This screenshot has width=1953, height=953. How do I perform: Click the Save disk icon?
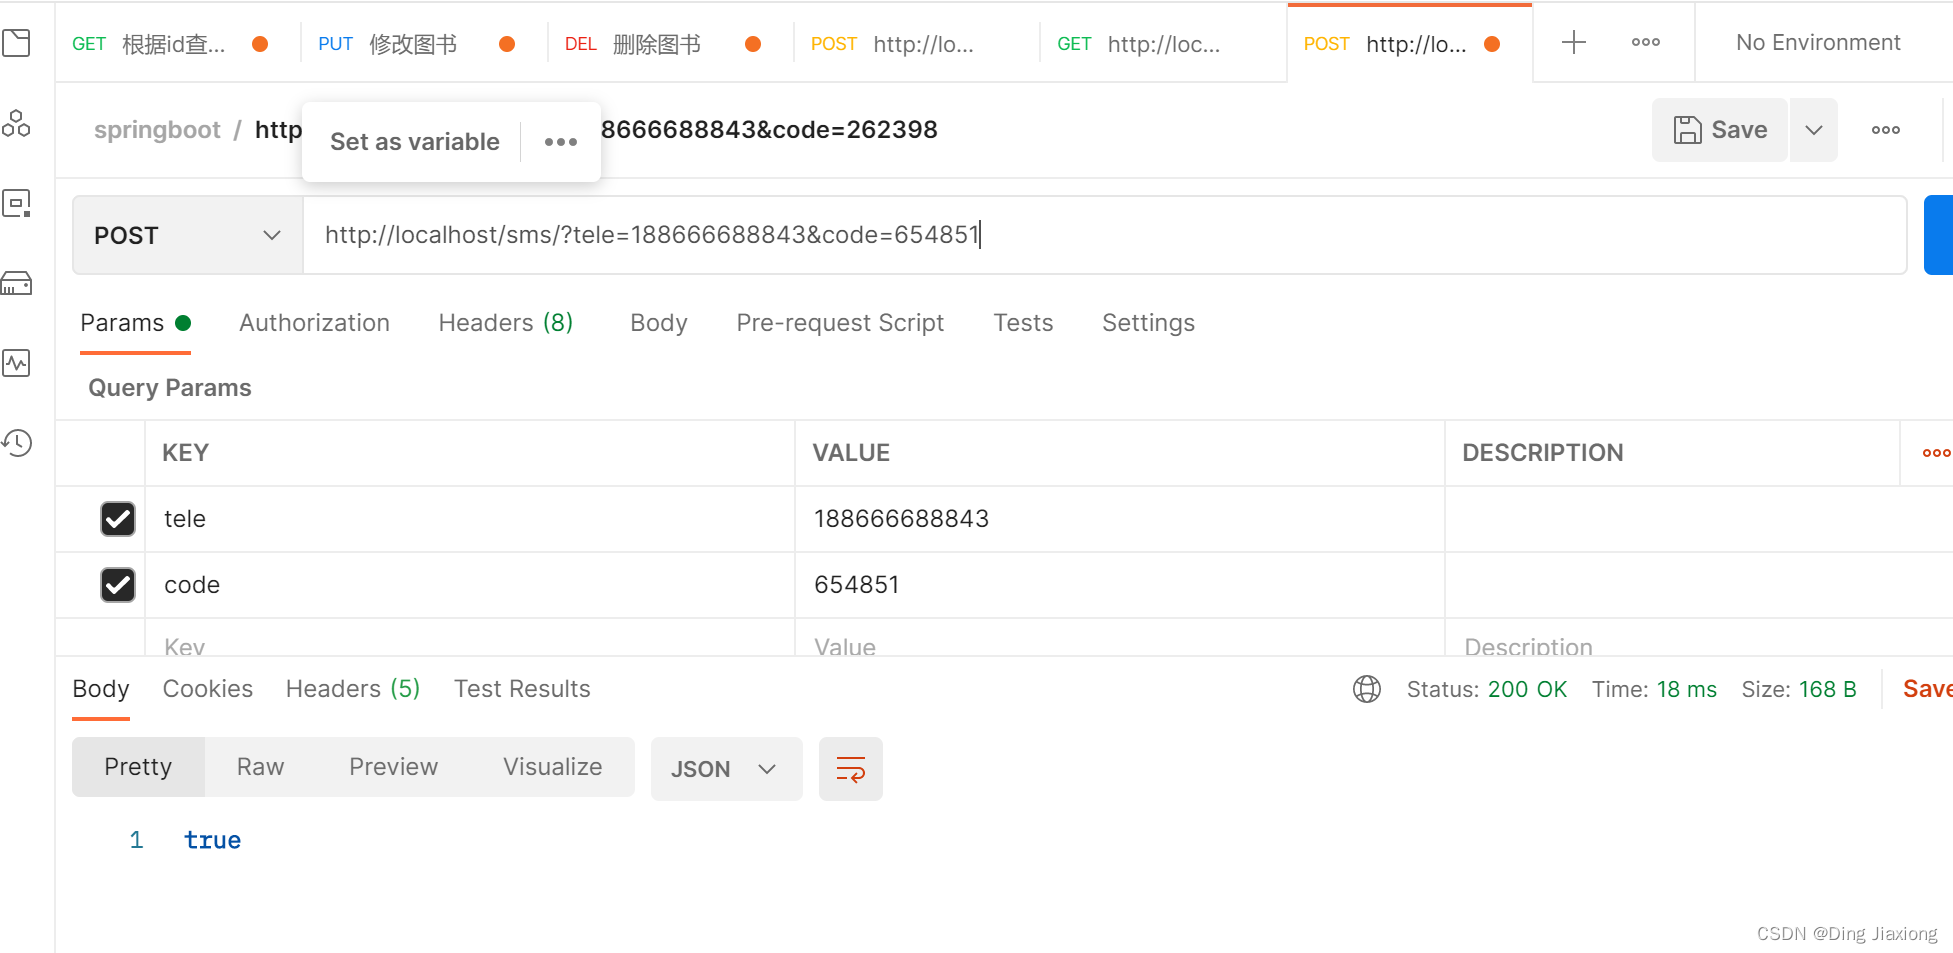[x=1688, y=130]
